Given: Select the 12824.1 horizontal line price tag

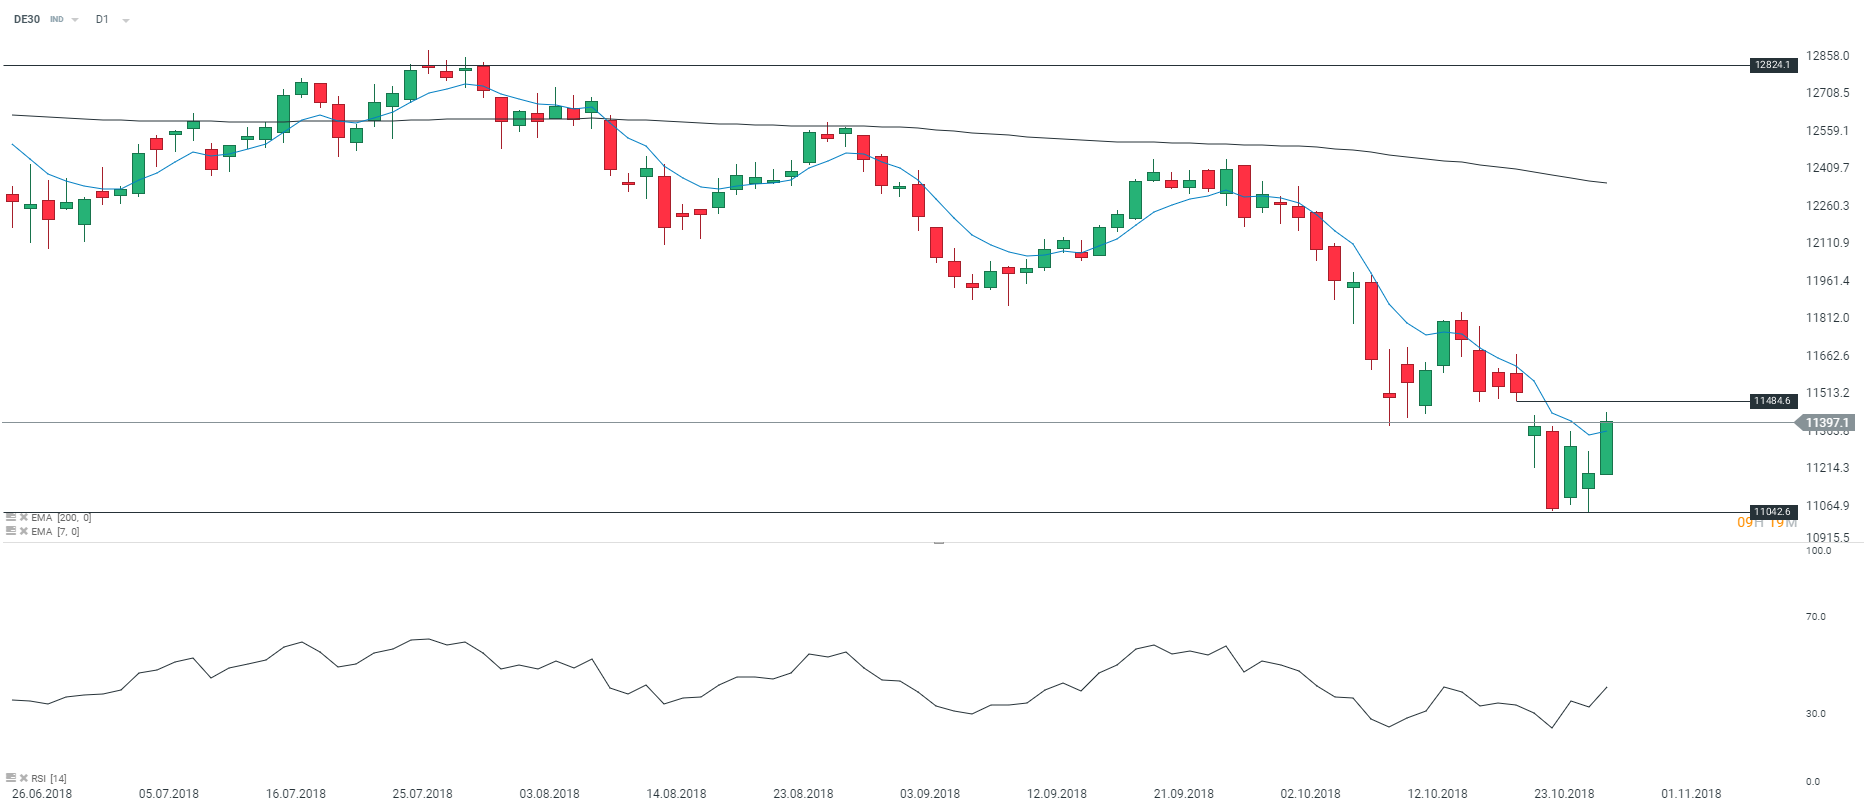Looking at the screenshot, I should [1772, 65].
